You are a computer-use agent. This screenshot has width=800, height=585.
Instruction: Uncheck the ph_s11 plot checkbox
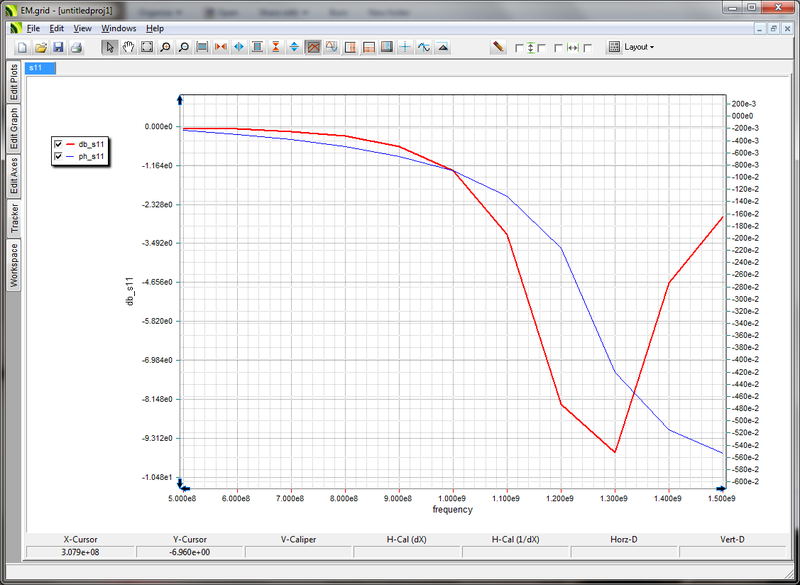click(58, 156)
